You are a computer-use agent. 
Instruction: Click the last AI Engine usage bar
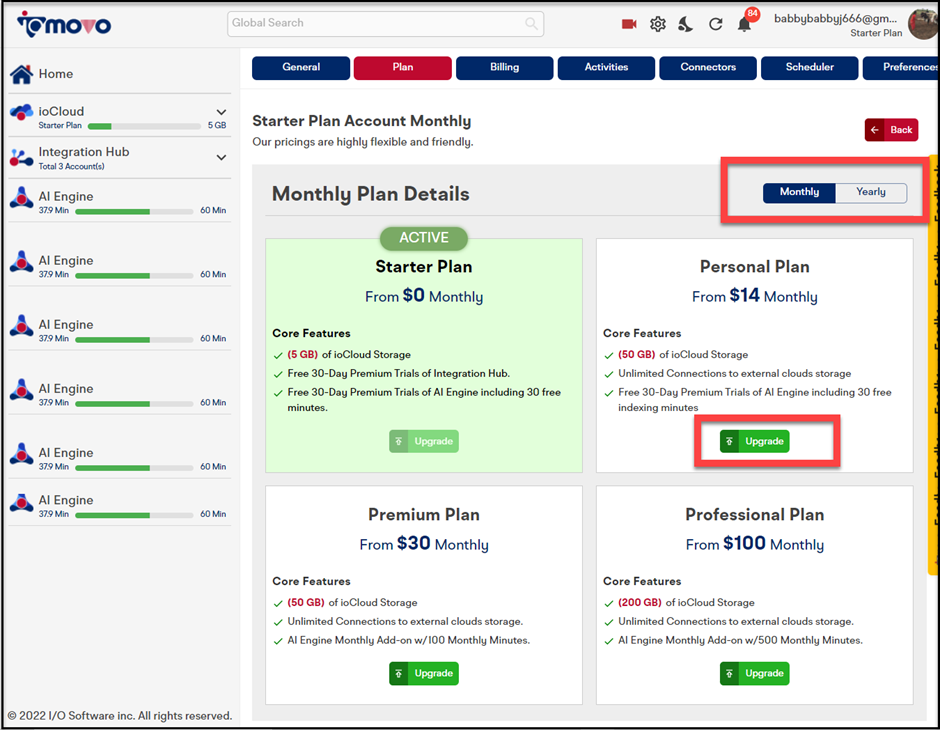pos(134,515)
